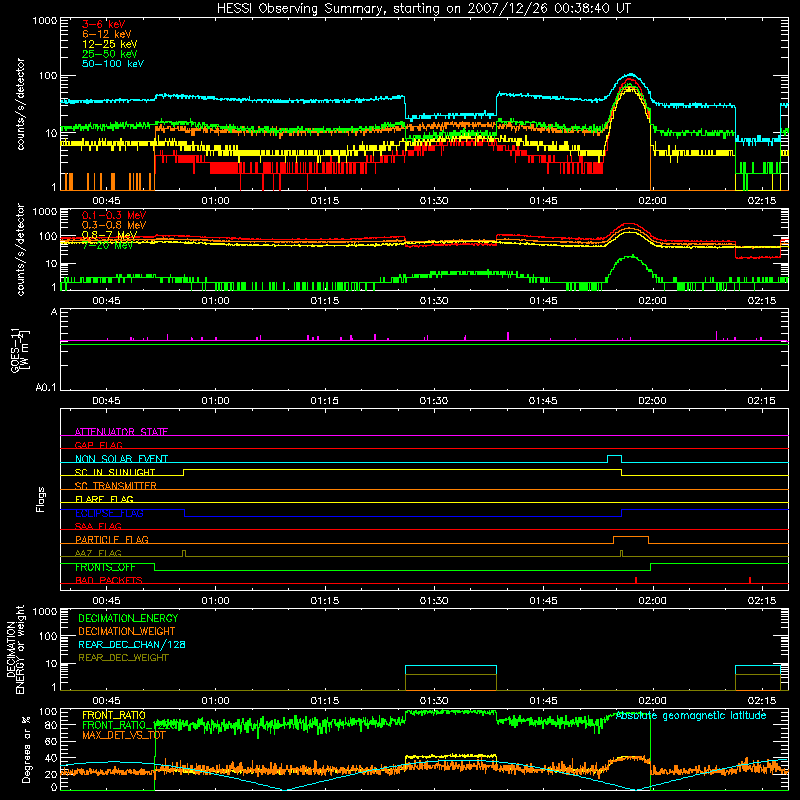The width and height of the screenshot is (800, 800).
Task: Select the 01:15 time label under the top keV panel
Action: (x=324, y=201)
